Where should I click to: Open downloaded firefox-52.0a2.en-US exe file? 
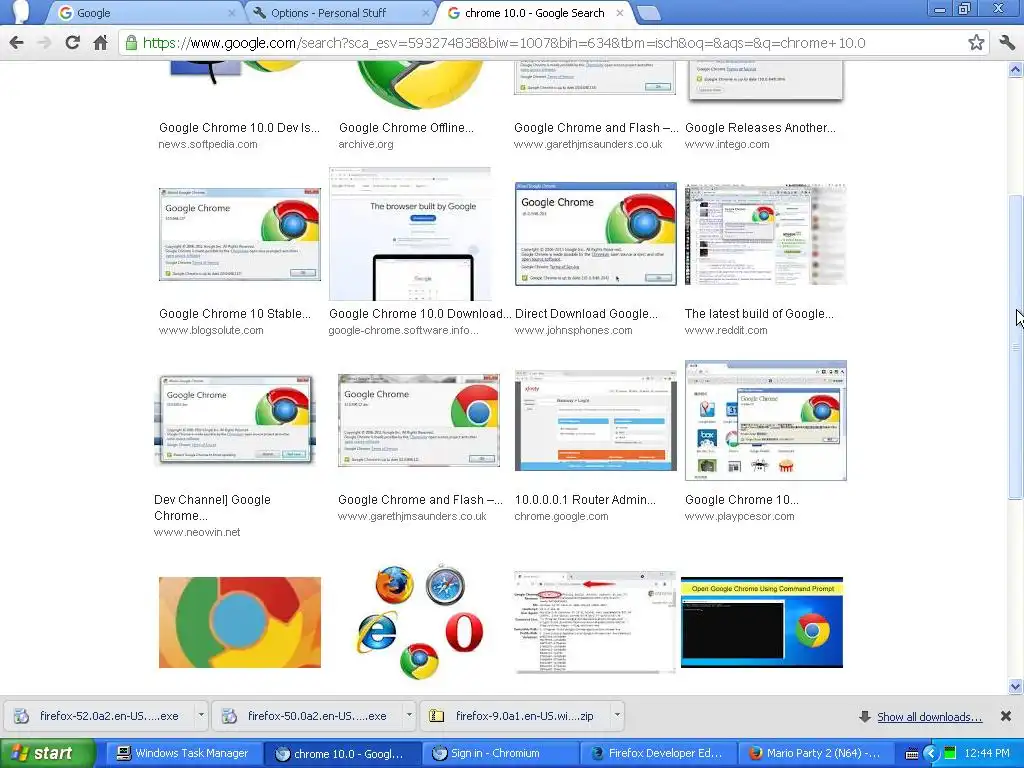click(x=99, y=716)
